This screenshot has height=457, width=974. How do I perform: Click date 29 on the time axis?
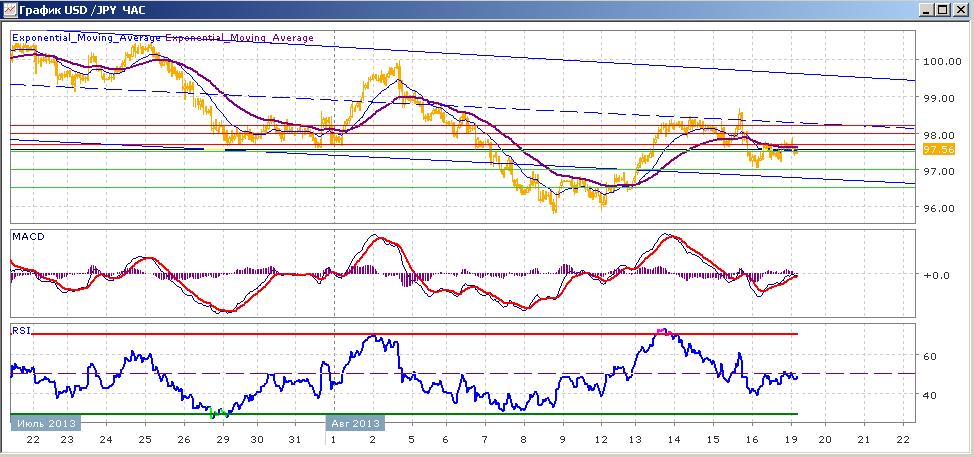point(222,439)
